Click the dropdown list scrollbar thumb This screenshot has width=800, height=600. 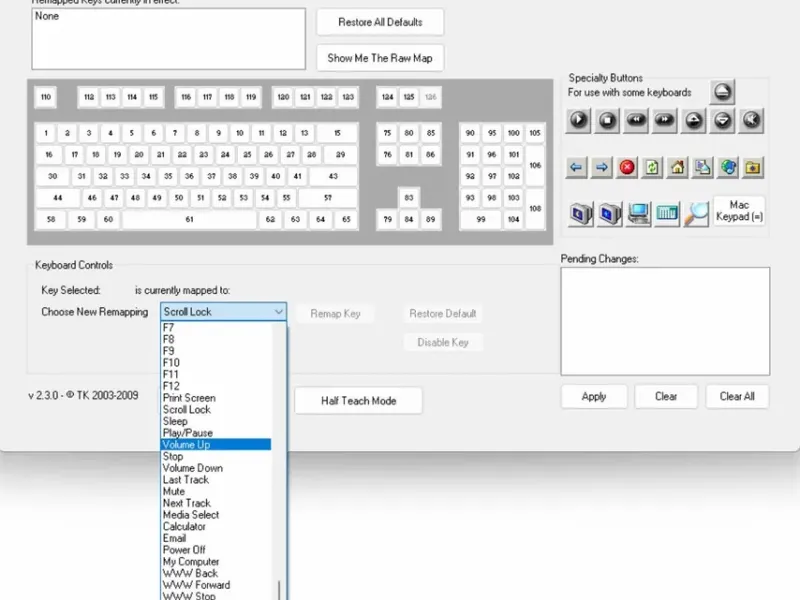click(x=279, y=590)
